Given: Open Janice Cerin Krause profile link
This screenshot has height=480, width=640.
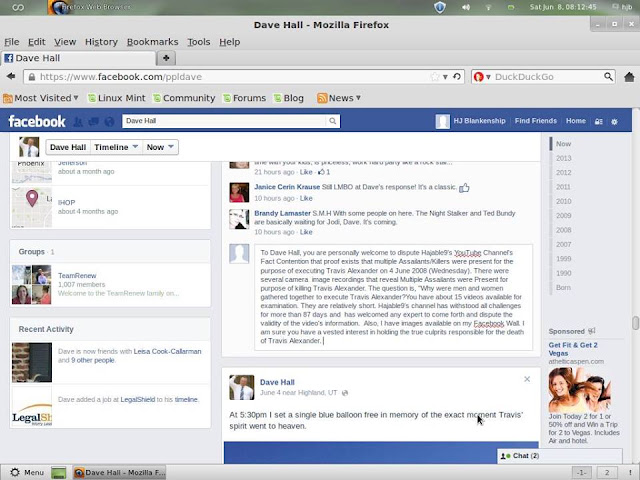Looking at the screenshot, I should point(287,187).
